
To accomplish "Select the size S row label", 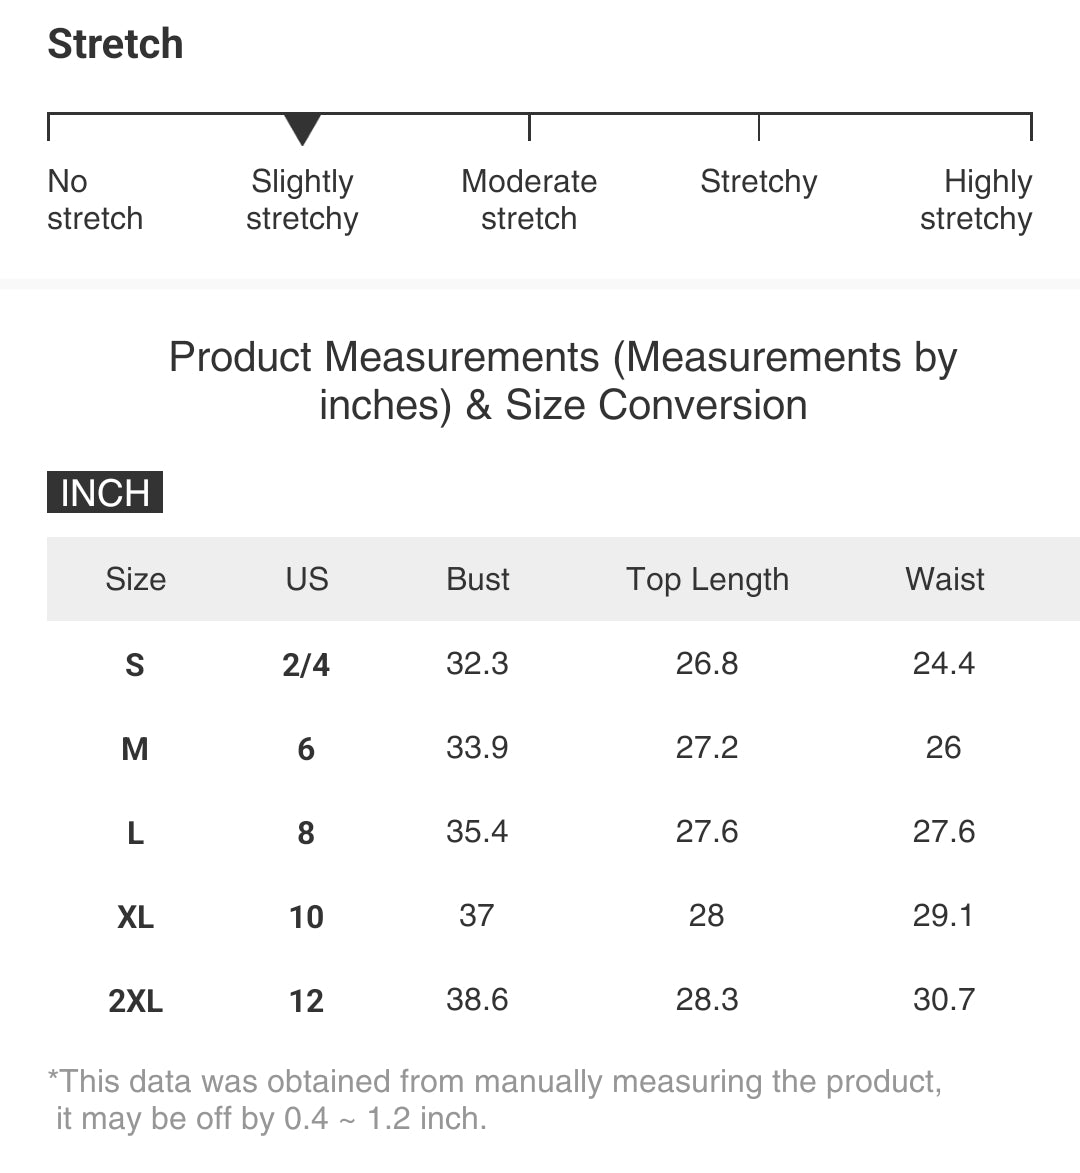I will [x=135, y=664].
